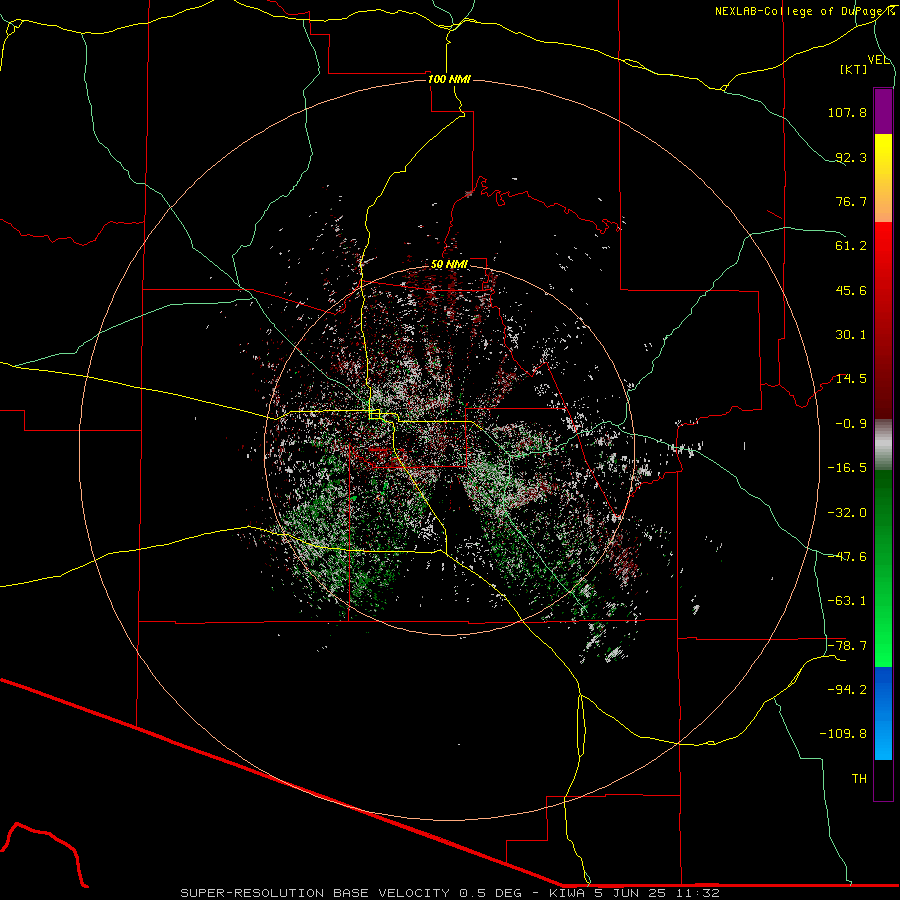Screen dimensions: 900x900
Task: Click the 107.8 velocity scale value
Action: click(847, 112)
